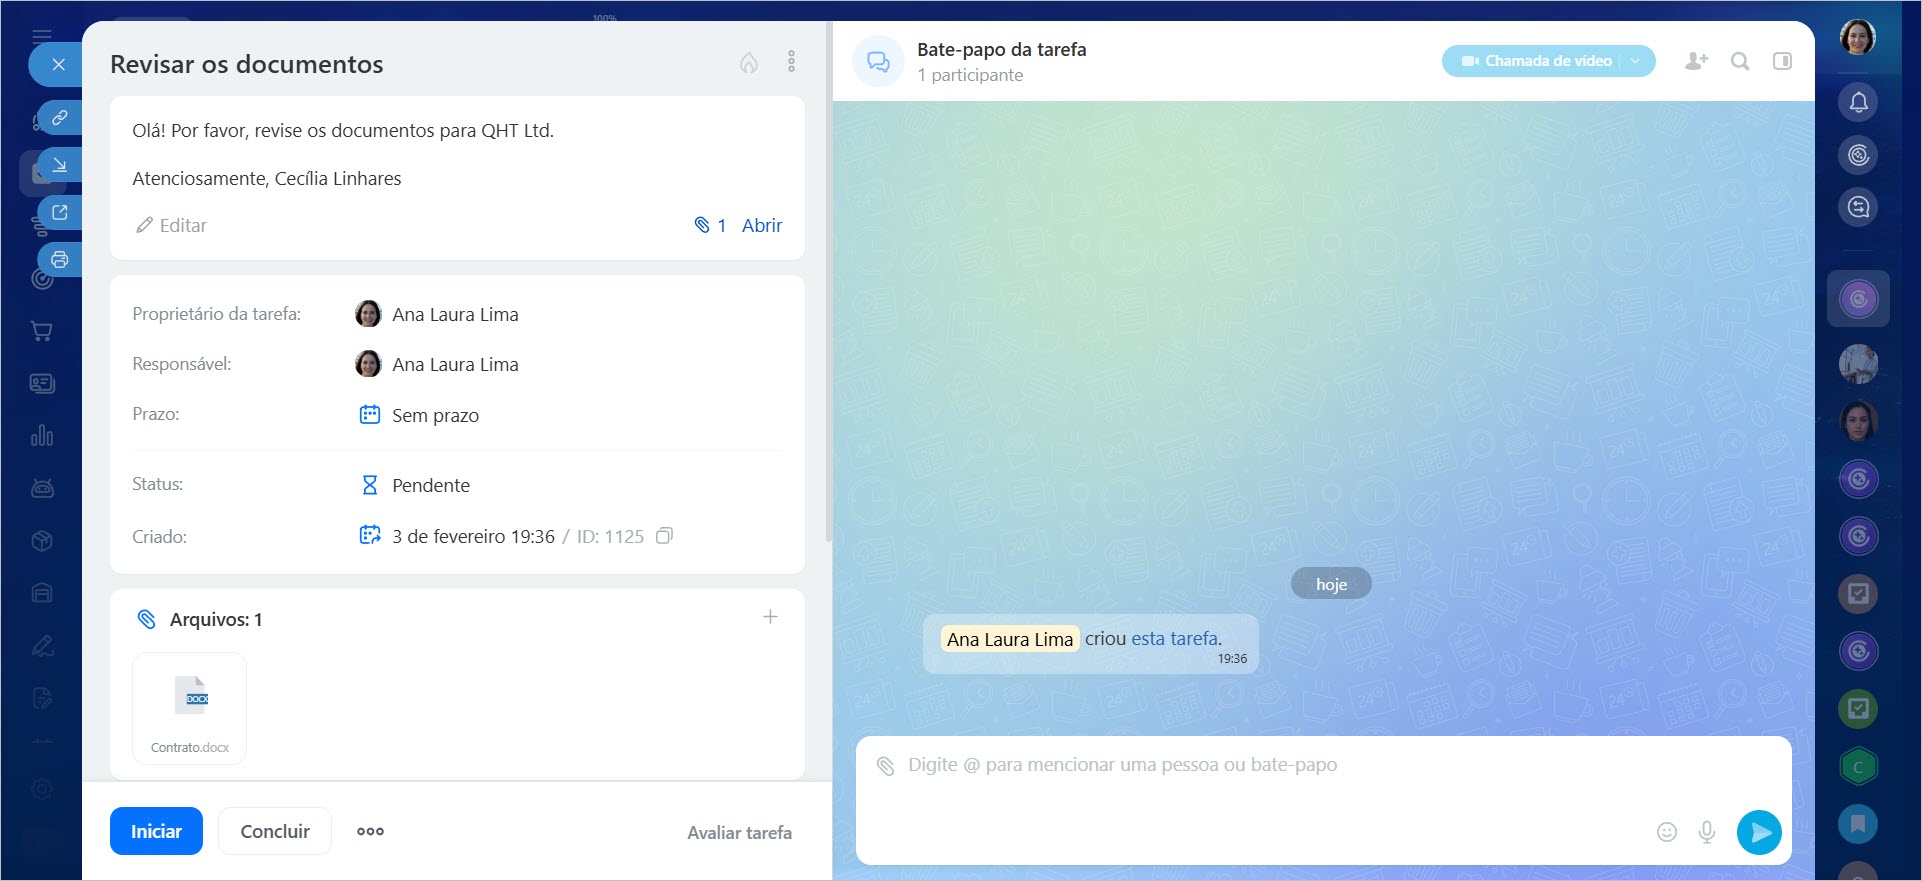This screenshot has width=1922, height=881.
Task: Click the copy link side button
Action: 60,118
